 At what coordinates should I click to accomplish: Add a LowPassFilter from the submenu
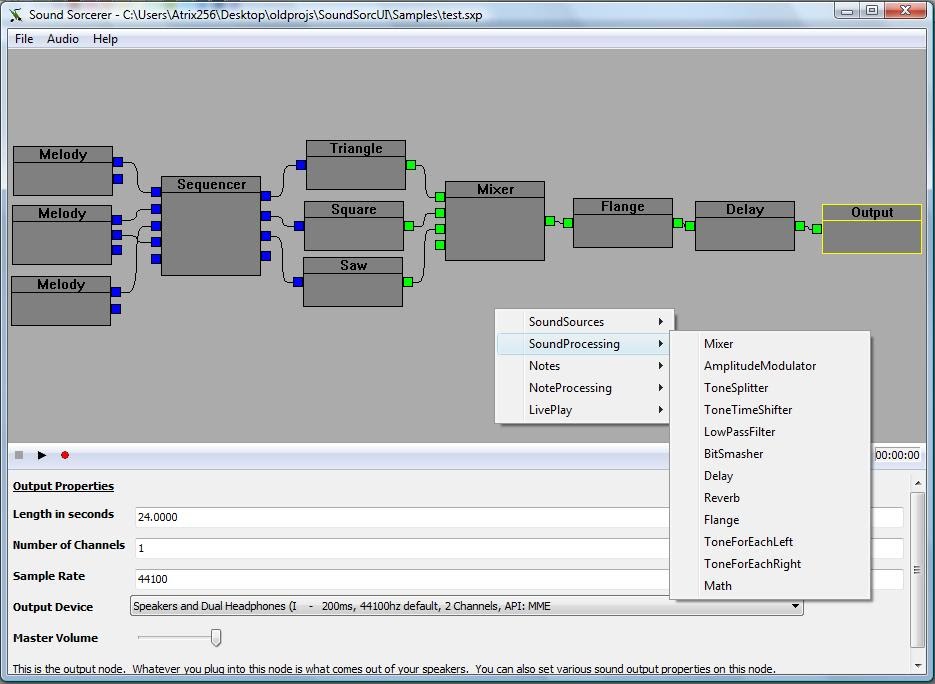[739, 432]
